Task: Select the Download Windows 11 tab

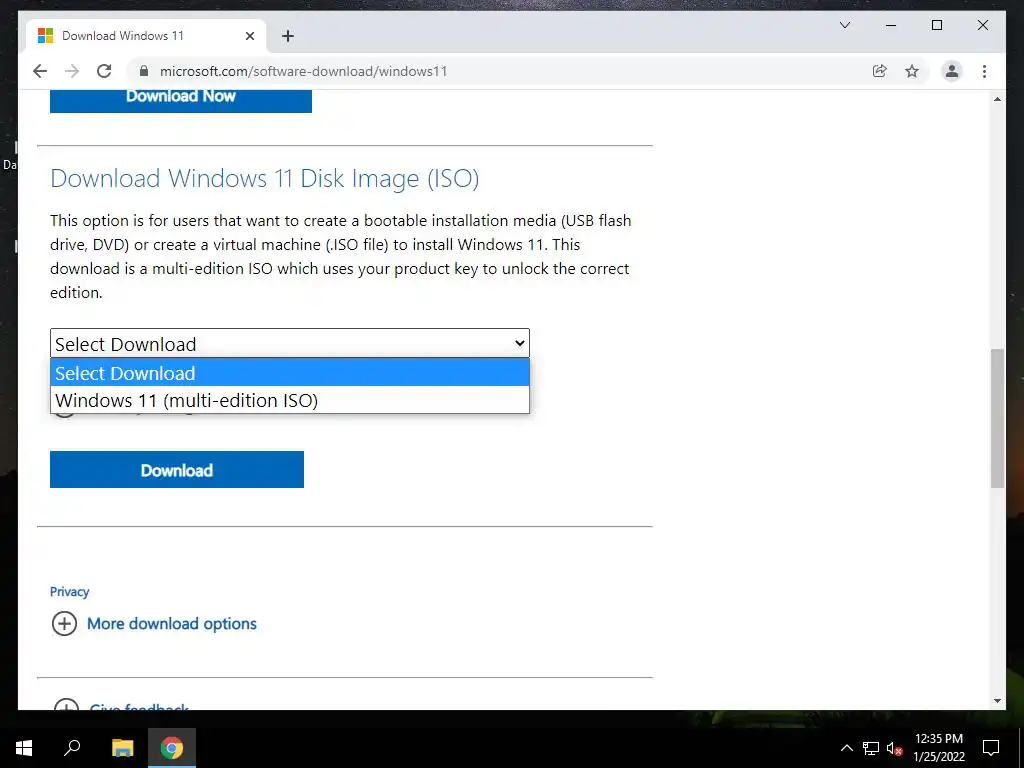Action: (x=146, y=36)
